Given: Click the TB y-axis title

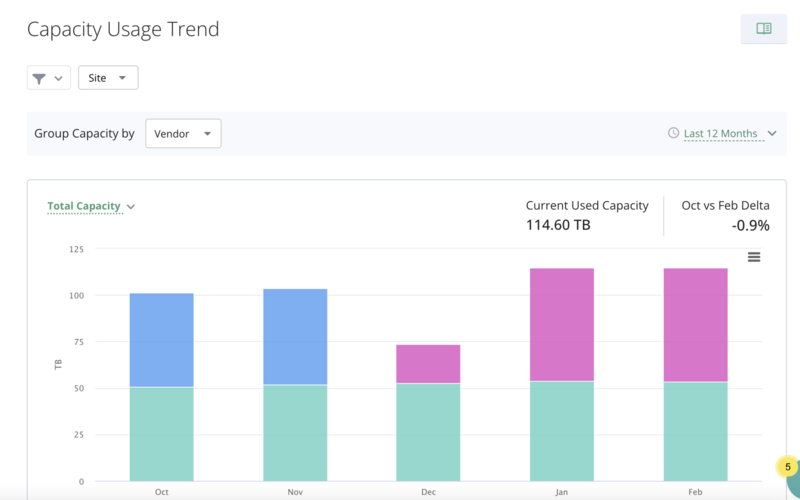Looking at the screenshot, I should (x=58, y=365).
